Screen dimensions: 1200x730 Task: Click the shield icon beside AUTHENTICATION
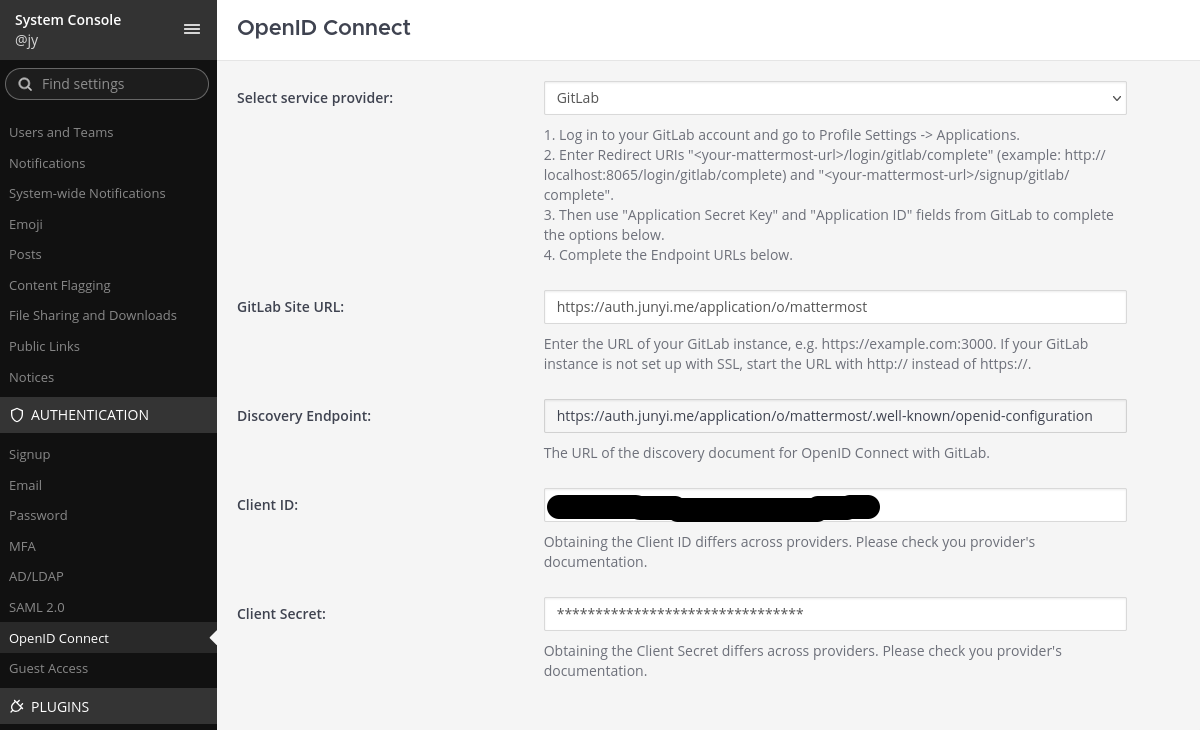pyautogui.click(x=17, y=415)
